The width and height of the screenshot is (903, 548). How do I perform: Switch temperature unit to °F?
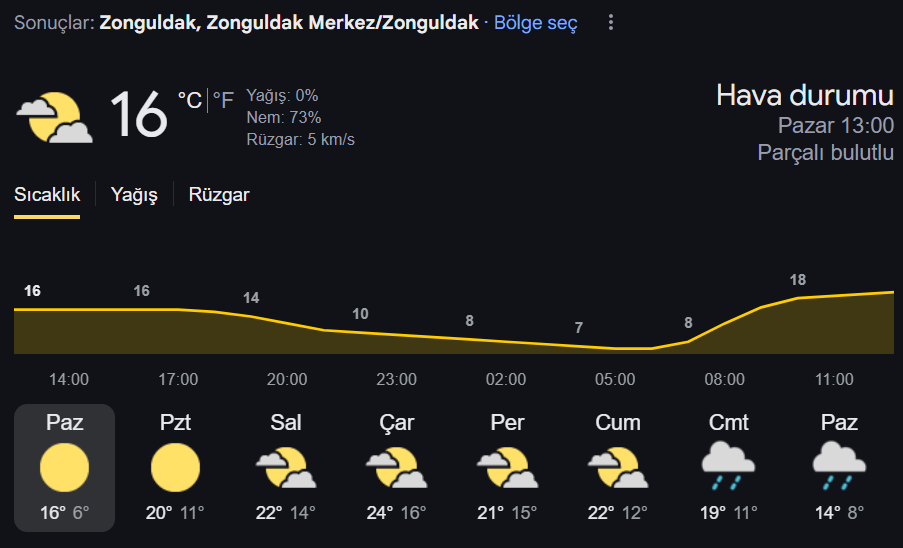coord(223,100)
